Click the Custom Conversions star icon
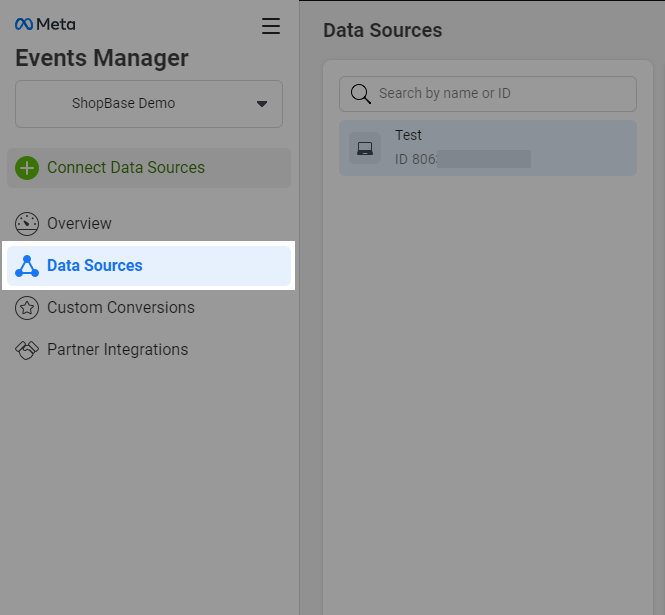Image resolution: width=665 pixels, height=615 pixels. pyautogui.click(x=27, y=308)
